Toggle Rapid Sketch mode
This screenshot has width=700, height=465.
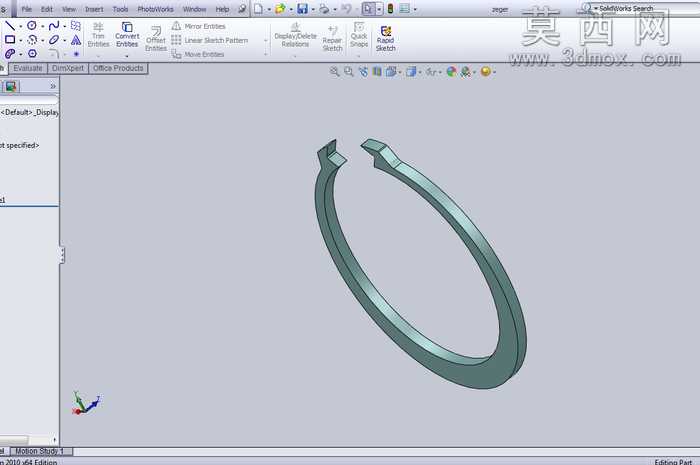click(386, 38)
